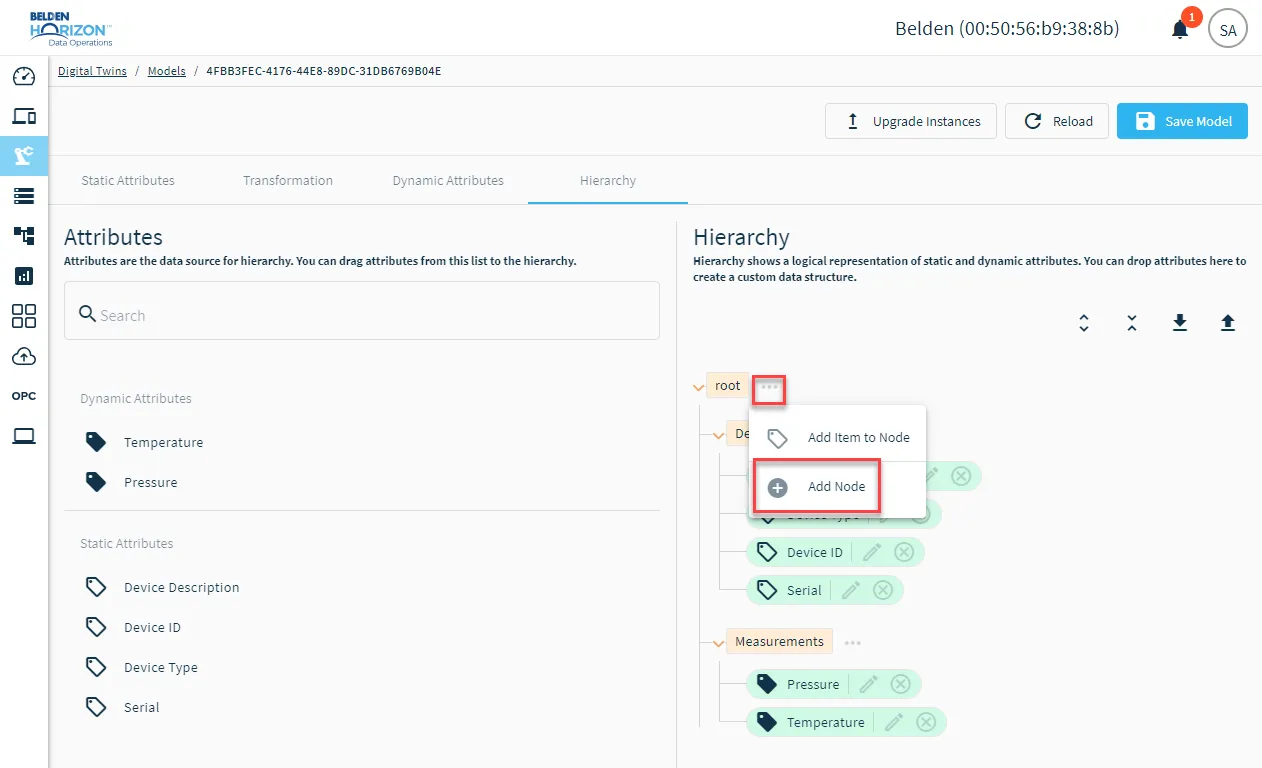Image resolution: width=1262 pixels, height=768 pixels.
Task: Switch to Transformation tab
Action: click(x=288, y=181)
